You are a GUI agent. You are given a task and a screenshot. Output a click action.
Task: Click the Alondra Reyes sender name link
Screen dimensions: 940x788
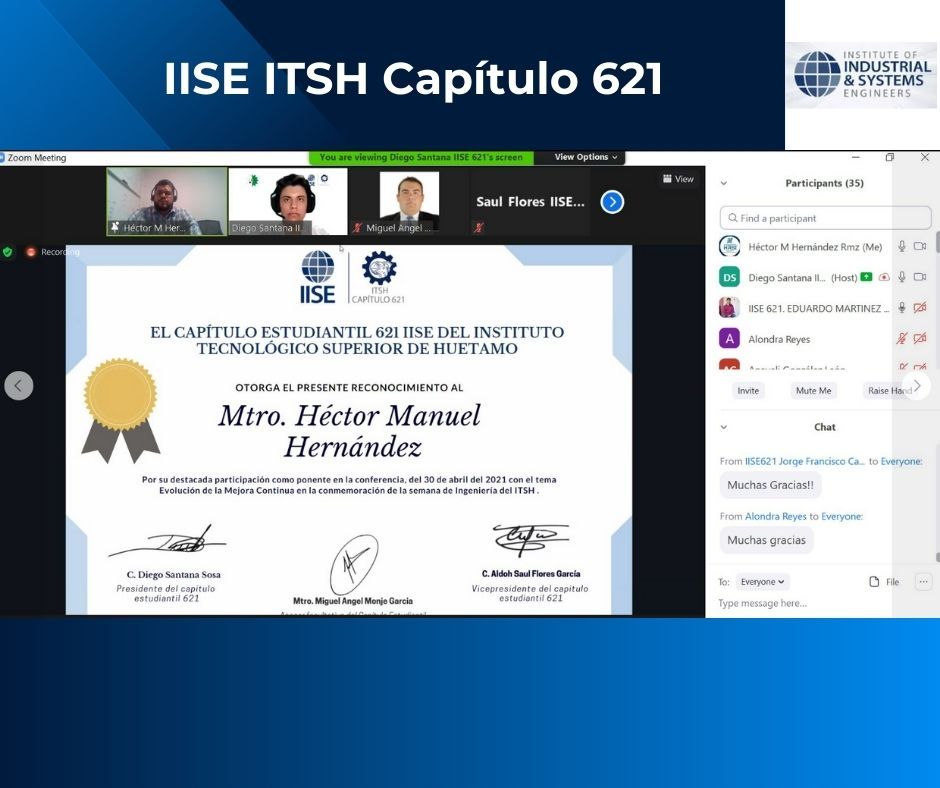(x=775, y=516)
